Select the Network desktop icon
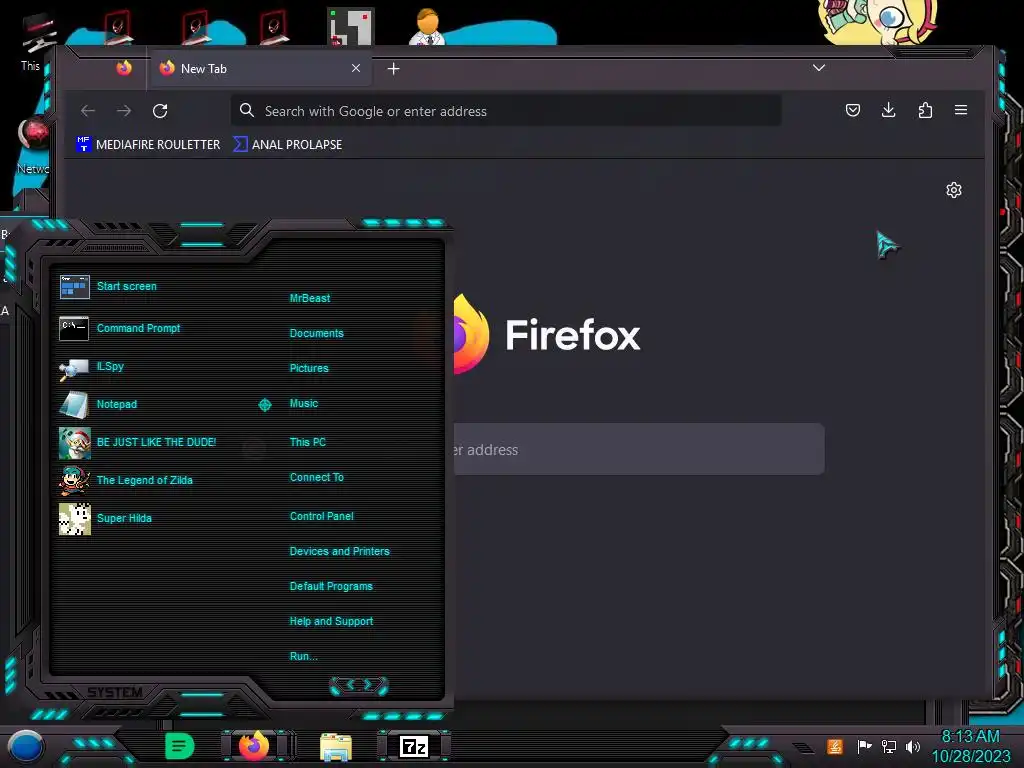Viewport: 1024px width, 768px height. coord(33,145)
